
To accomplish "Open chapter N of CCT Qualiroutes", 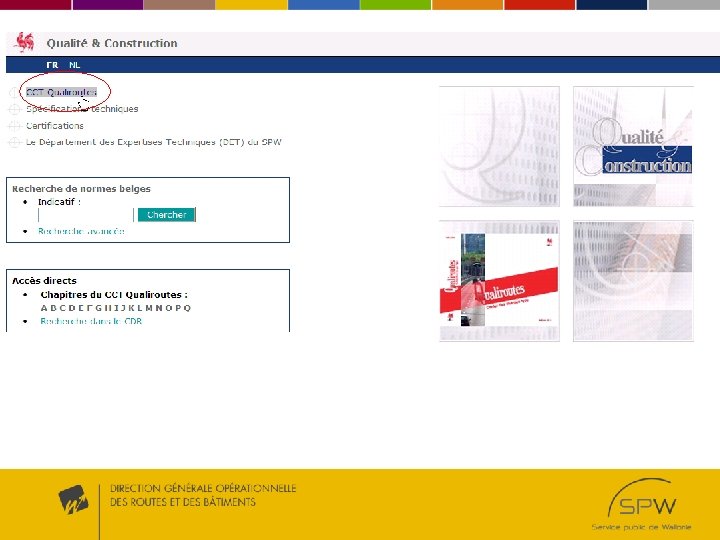I will pos(159,308).
